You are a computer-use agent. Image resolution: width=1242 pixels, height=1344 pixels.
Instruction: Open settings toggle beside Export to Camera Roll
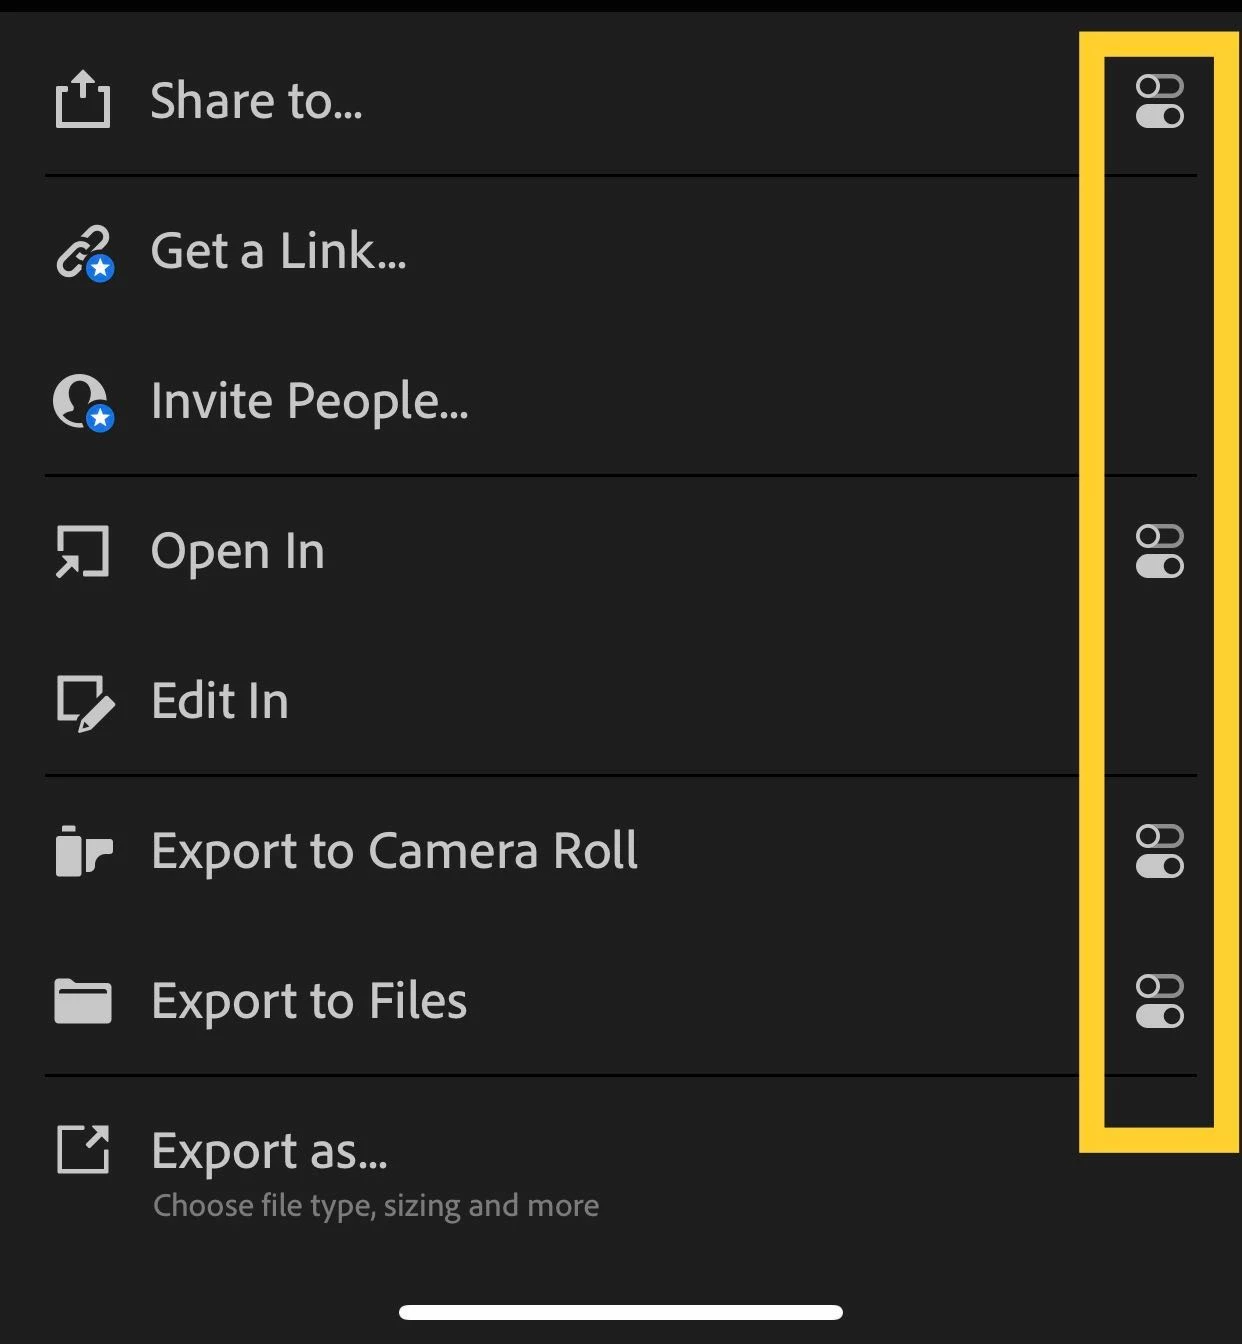(x=1160, y=851)
